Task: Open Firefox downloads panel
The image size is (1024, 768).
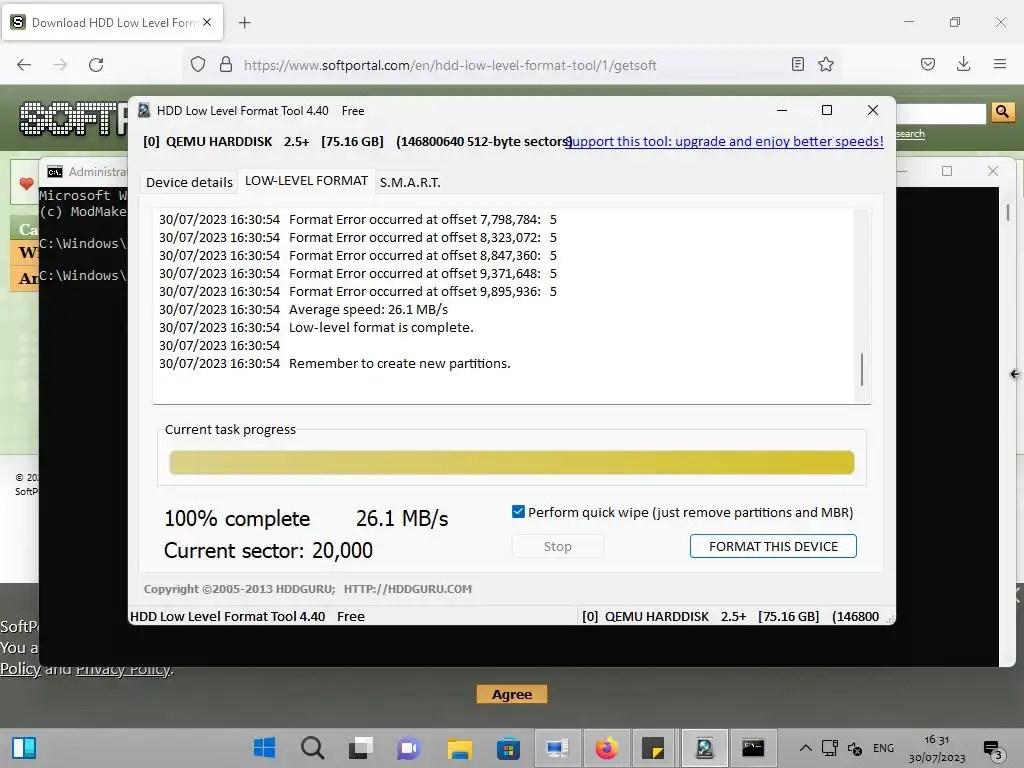Action: point(963,64)
